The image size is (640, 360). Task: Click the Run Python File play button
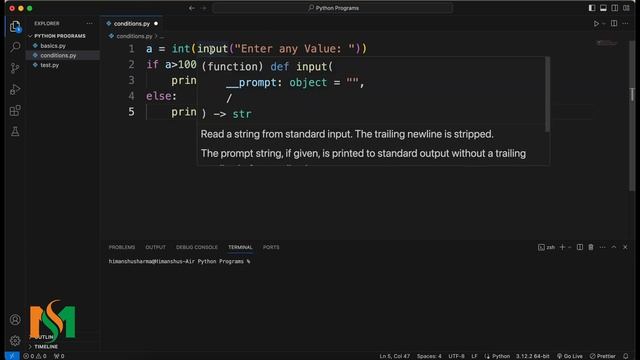pos(596,24)
